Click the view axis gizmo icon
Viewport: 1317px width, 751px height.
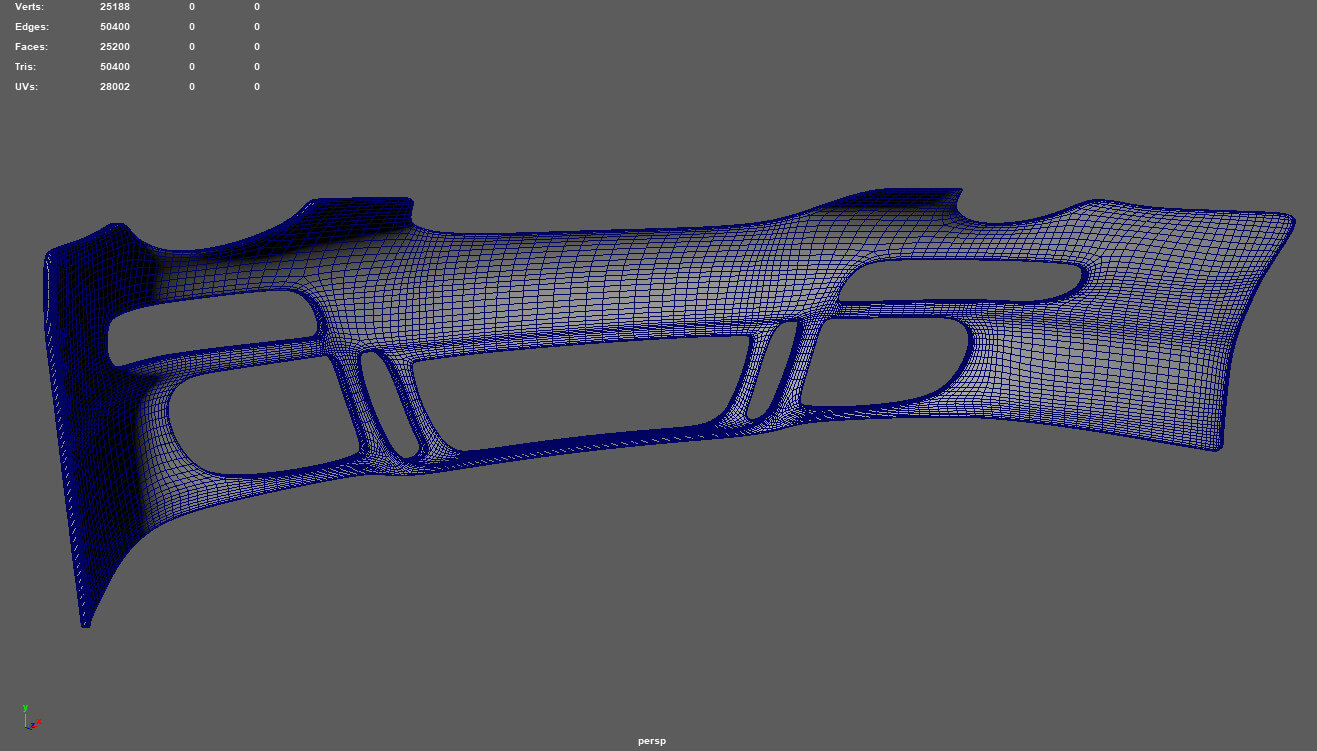click(30, 717)
